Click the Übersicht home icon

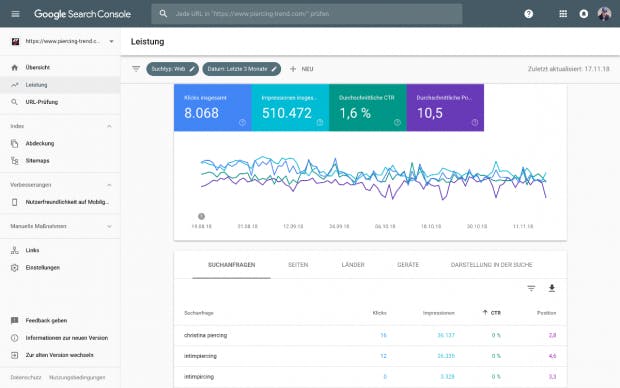pyautogui.click(x=15, y=68)
